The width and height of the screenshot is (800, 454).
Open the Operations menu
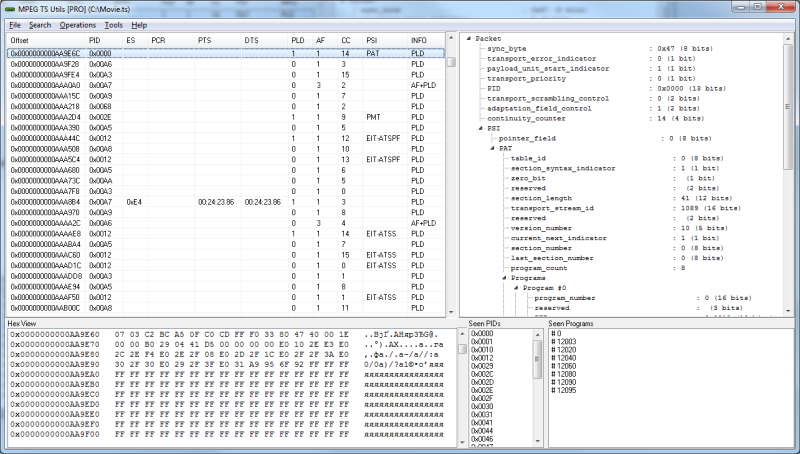pos(78,25)
